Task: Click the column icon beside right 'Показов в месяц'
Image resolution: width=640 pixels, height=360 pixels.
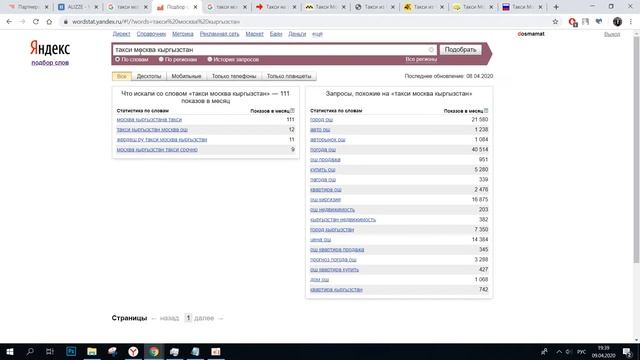Action: [x=486, y=111]
